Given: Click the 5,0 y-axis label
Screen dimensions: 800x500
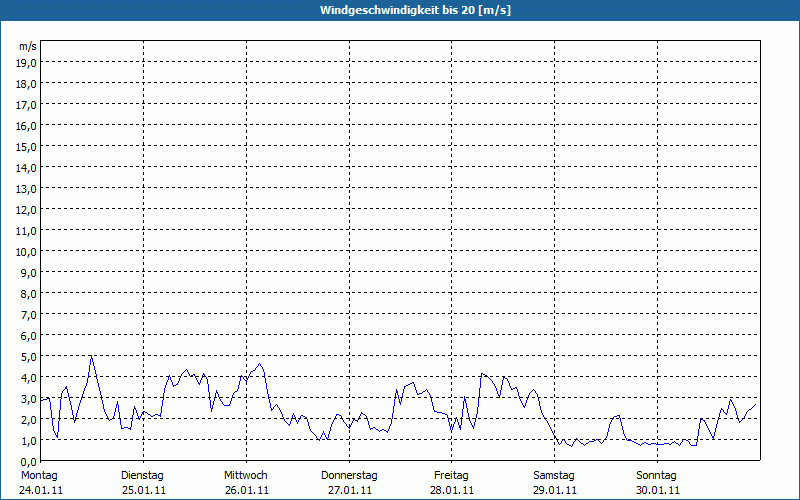Looking at the screenshot, I should tap(29, 357).
